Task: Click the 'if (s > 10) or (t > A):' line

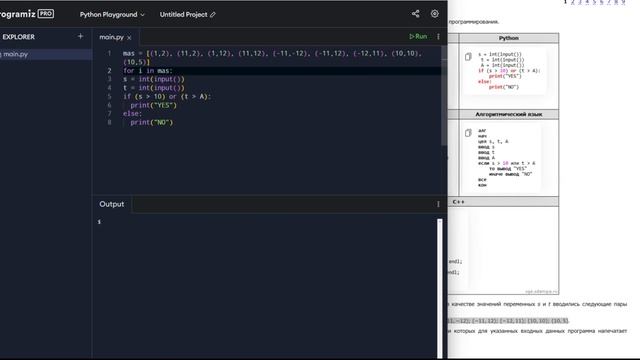Action: 167,96
